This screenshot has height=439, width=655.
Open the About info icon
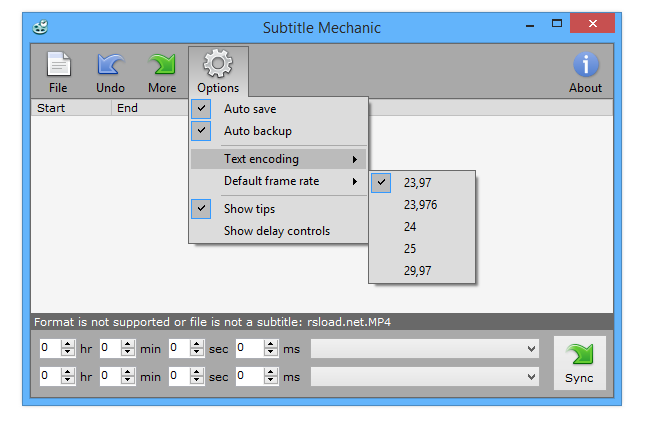(x=585, y=66)
